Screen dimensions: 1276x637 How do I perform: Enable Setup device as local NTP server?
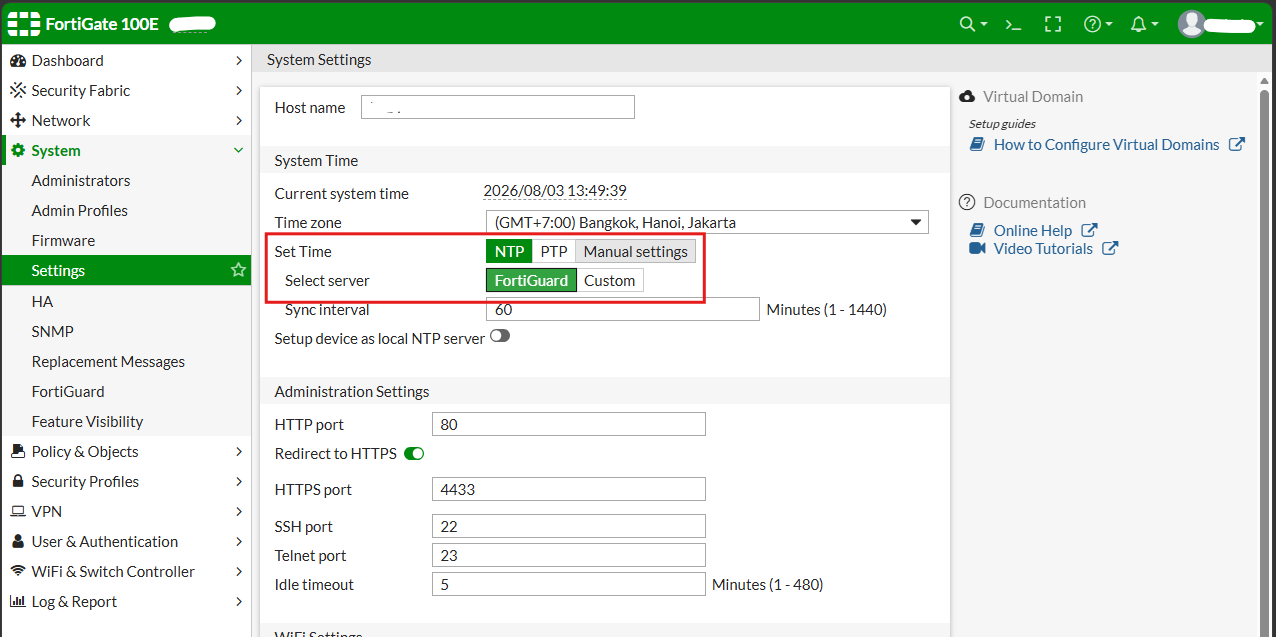(500, 337)
